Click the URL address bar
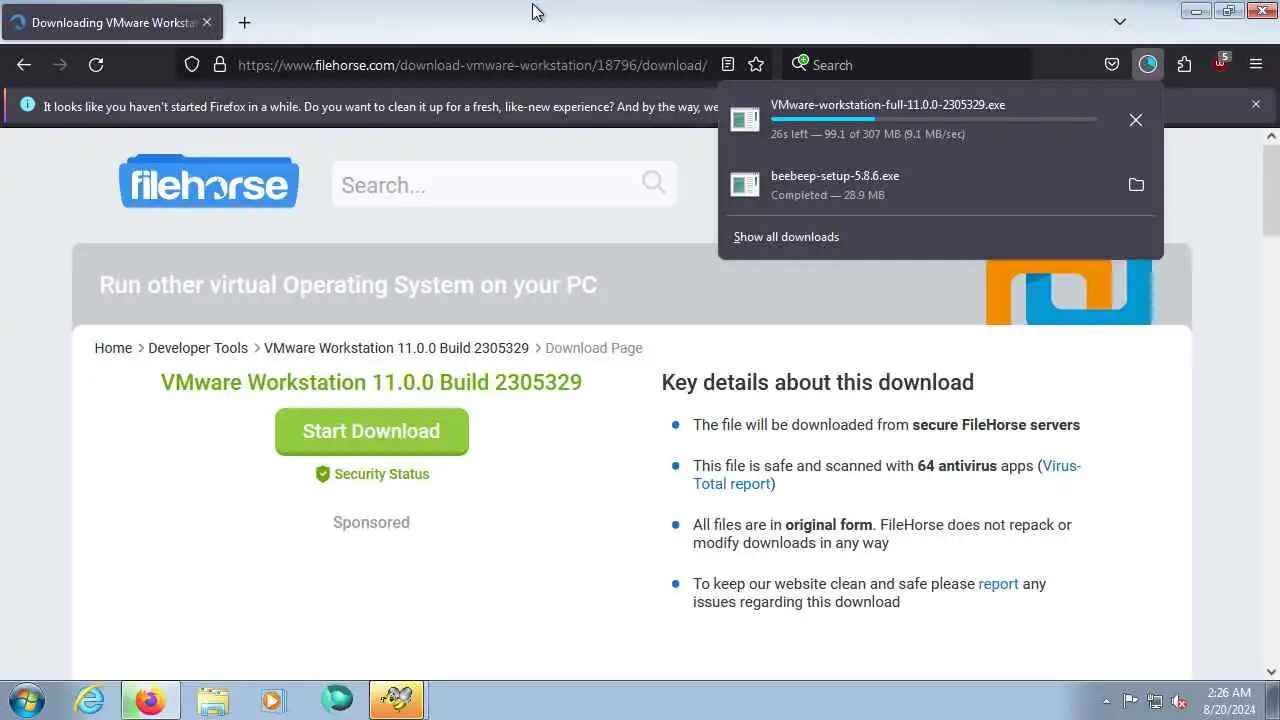The width and height of the screenshot is (1280, 720). tap(472, 64)
